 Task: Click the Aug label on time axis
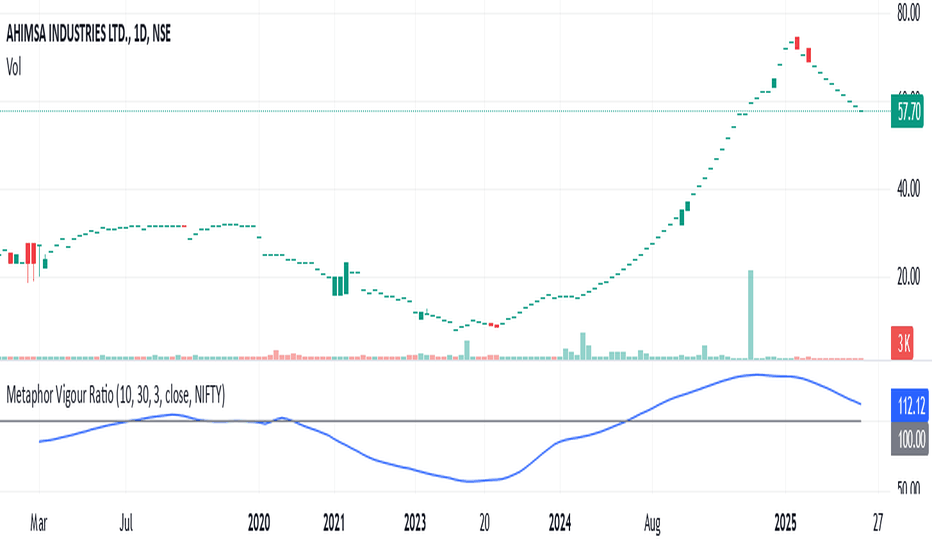[652, 524]
